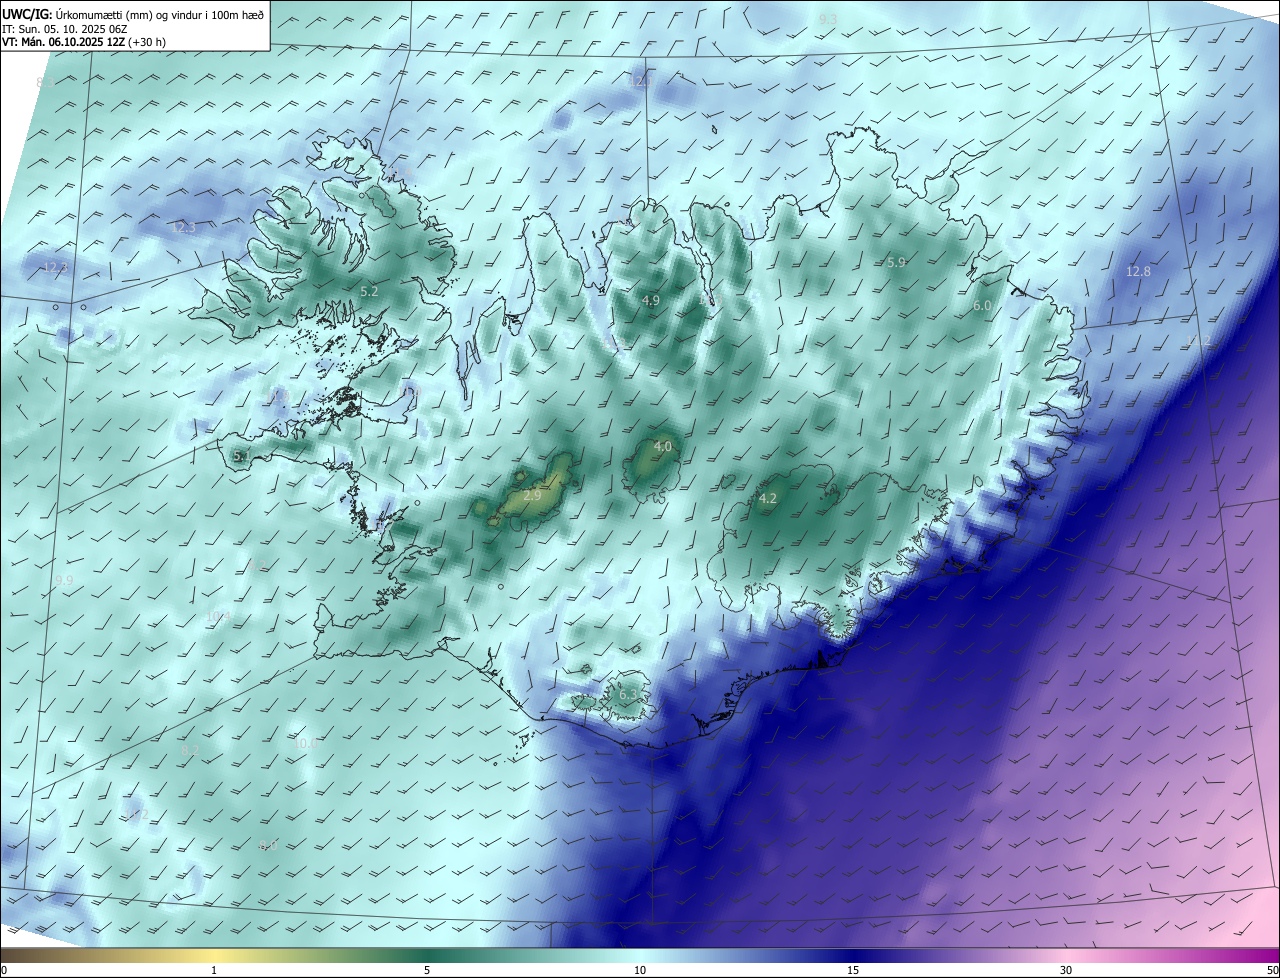Click the 10.4 value label over the sea
Viewport: 1280px width, 978px height.
(218, 617)
